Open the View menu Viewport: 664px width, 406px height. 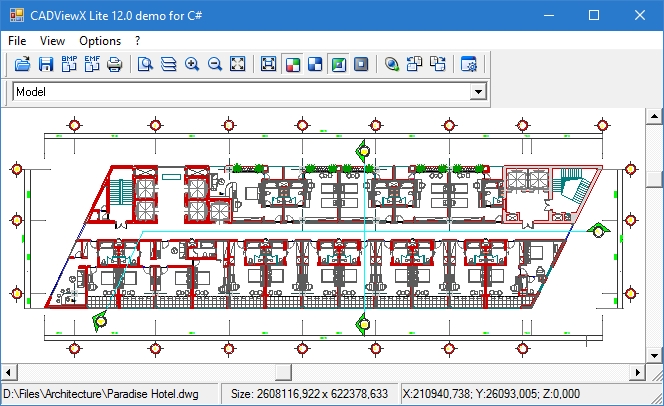[53, 41]
